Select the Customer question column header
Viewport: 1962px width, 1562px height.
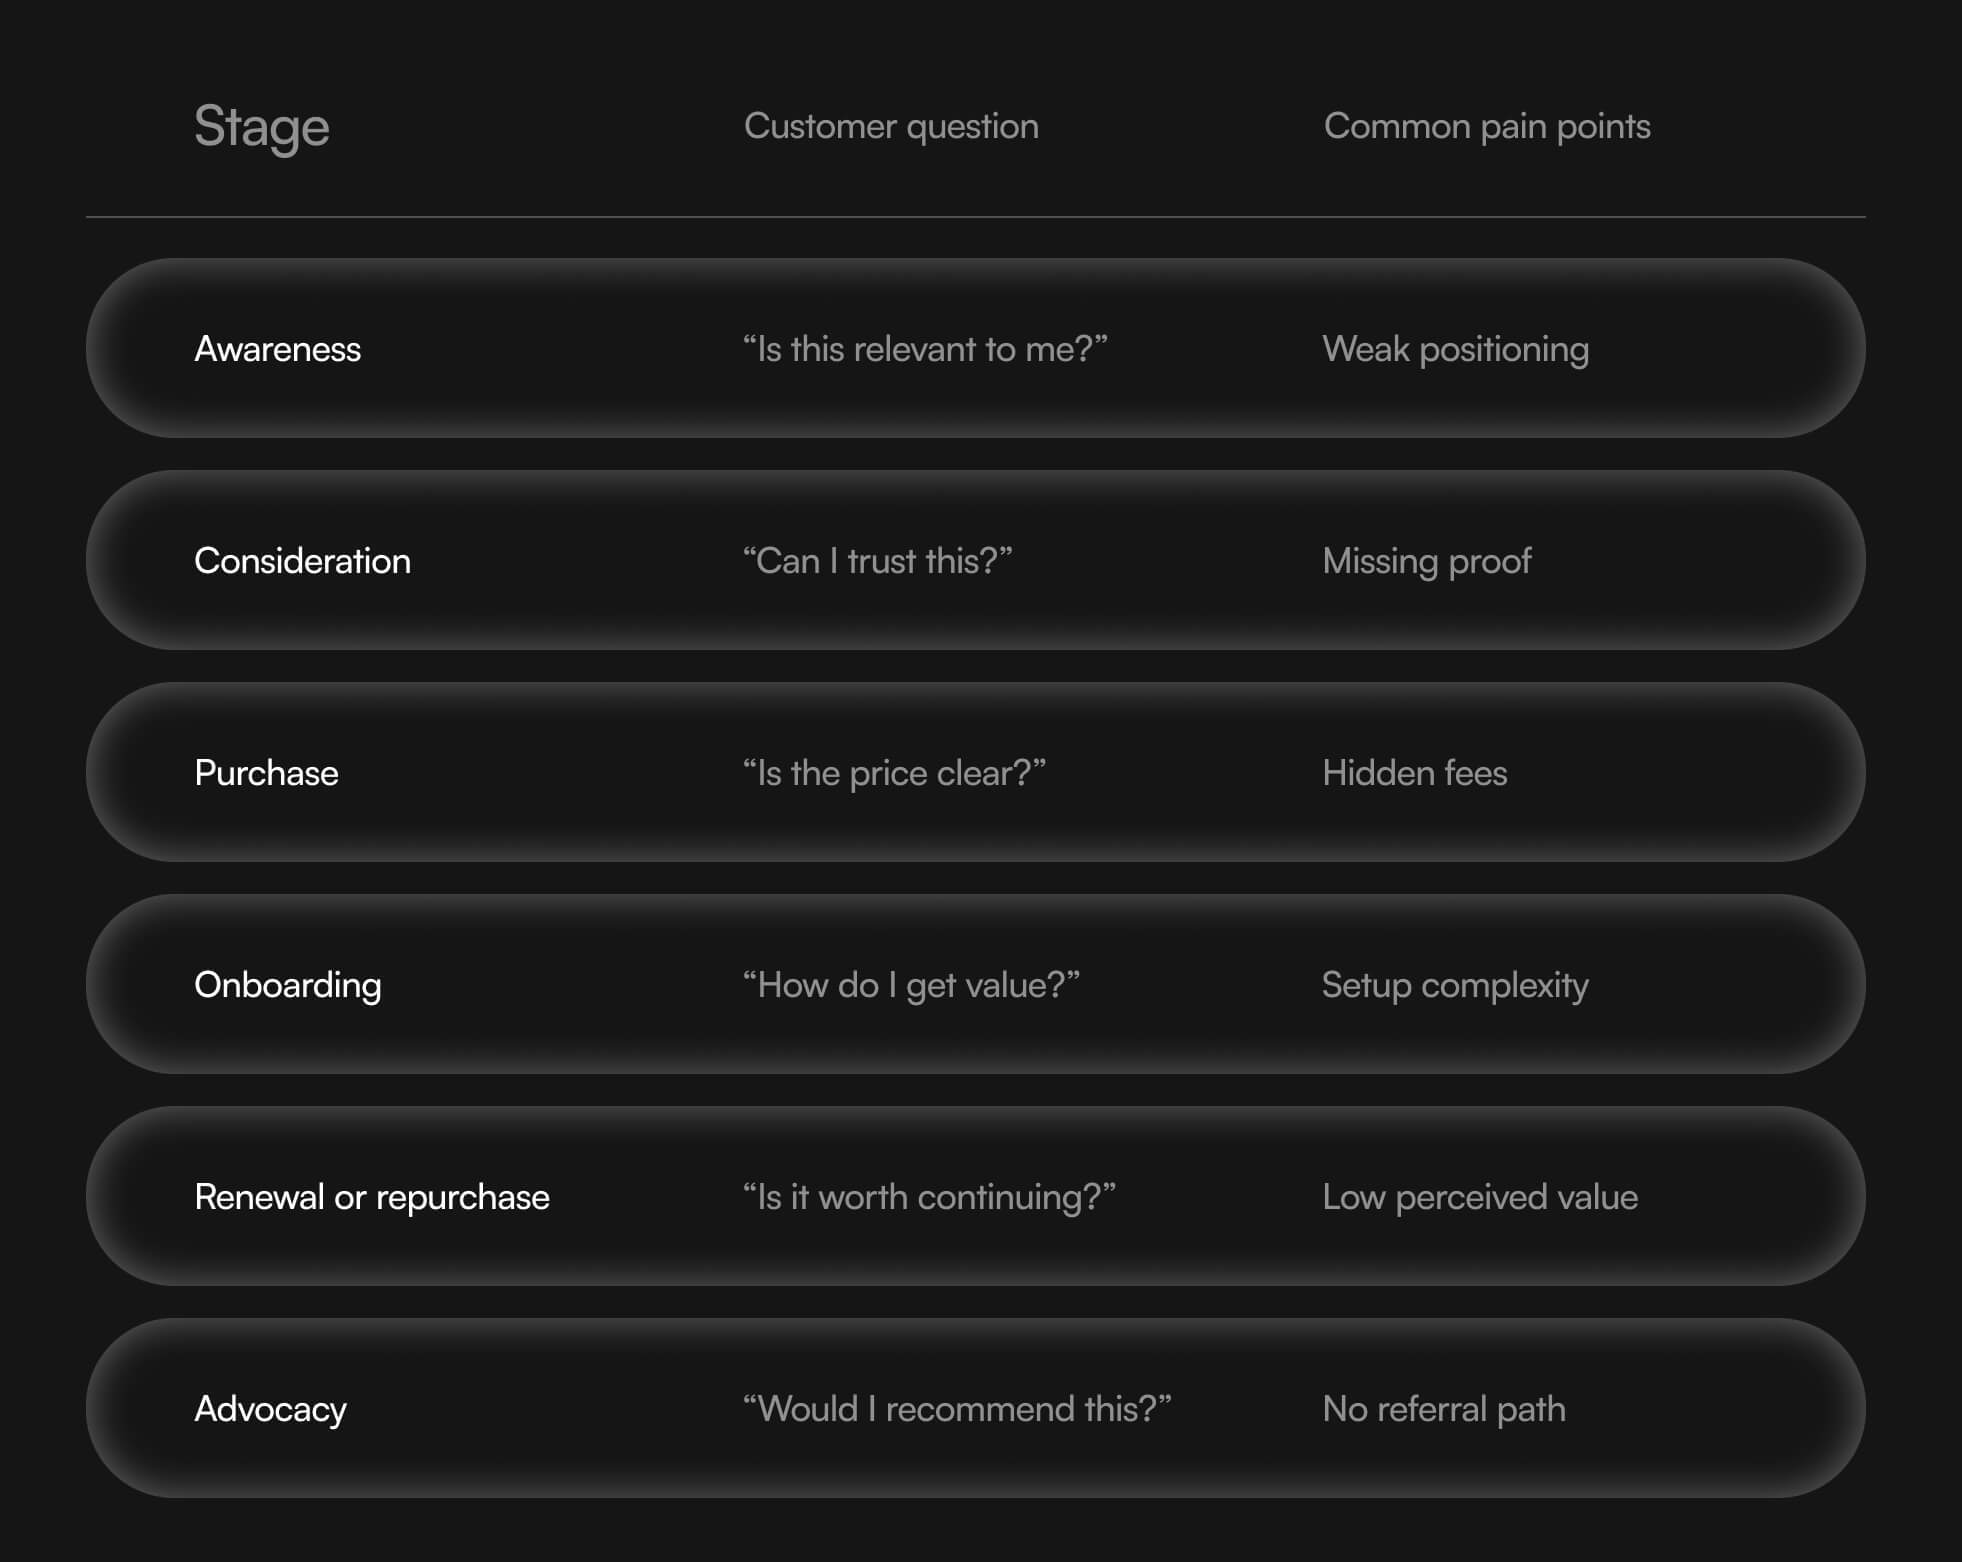coord(891,126)
